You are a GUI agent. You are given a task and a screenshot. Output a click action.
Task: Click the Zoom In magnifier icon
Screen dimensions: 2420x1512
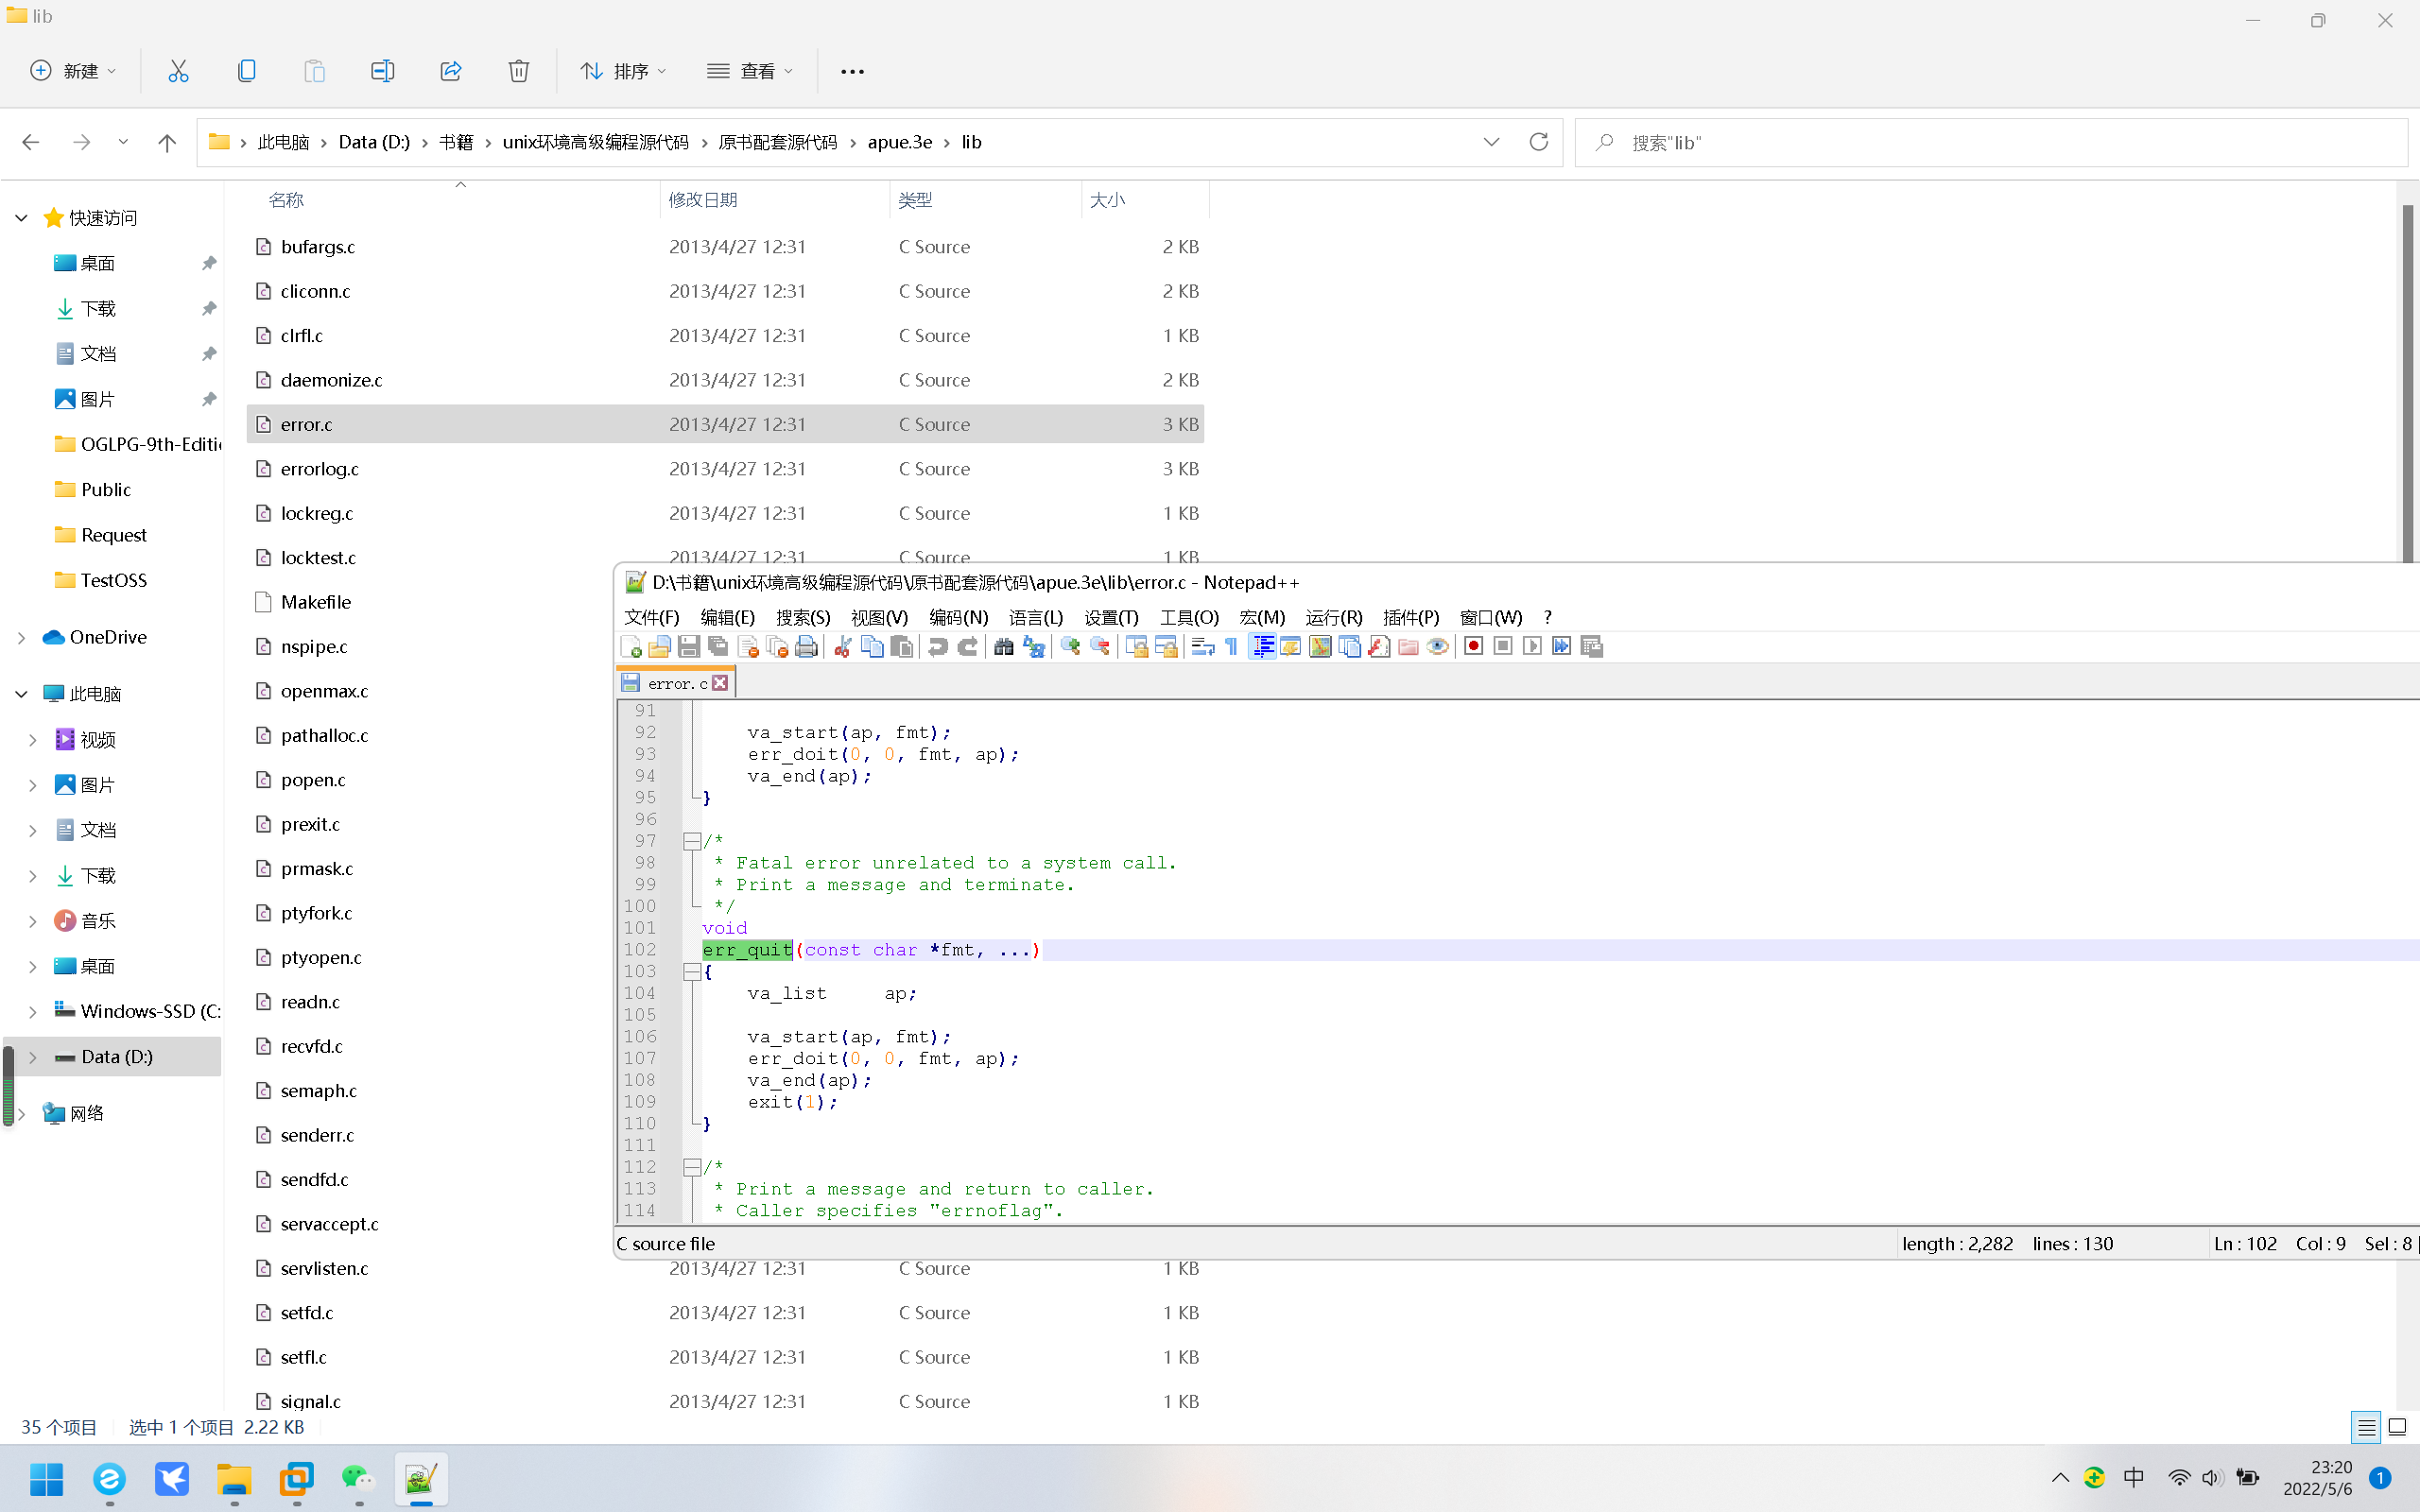pos(1070,647)
